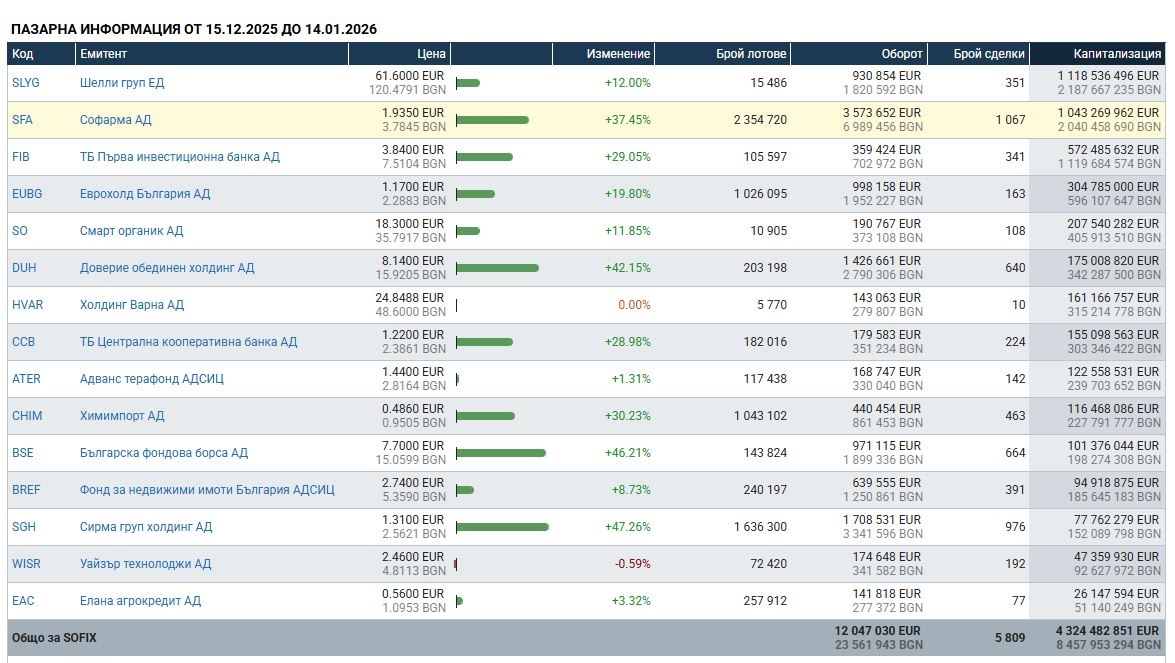This screenshot has height=663, width=1175.
Task: Sort by the Оборот column header
Action: click(901, 54)
